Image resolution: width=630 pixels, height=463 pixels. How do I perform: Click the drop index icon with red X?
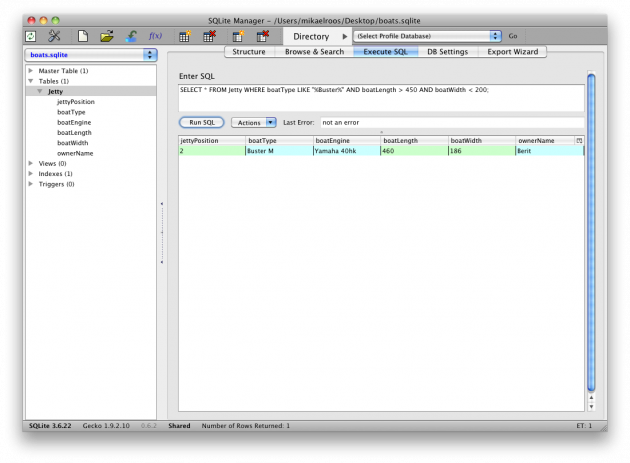click(x=262, y=36)
